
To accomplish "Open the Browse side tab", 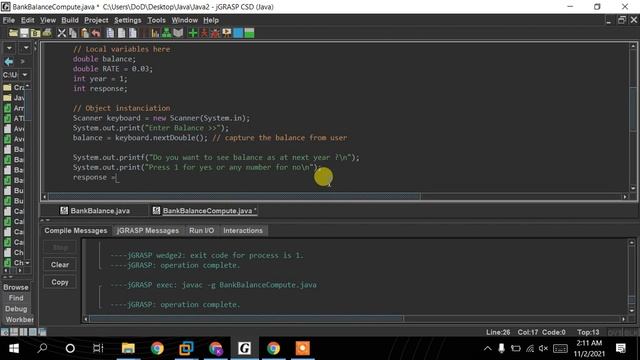I will click(x=16, y=287).
